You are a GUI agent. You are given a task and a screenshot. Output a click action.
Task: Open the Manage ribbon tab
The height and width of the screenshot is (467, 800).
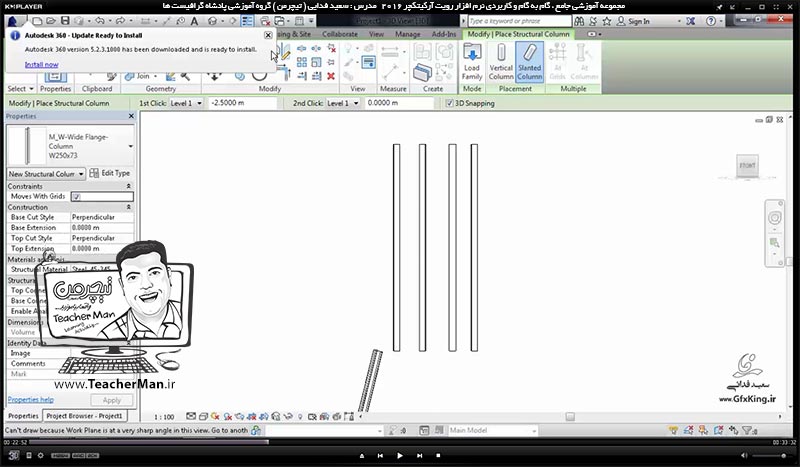pos(408,34)
